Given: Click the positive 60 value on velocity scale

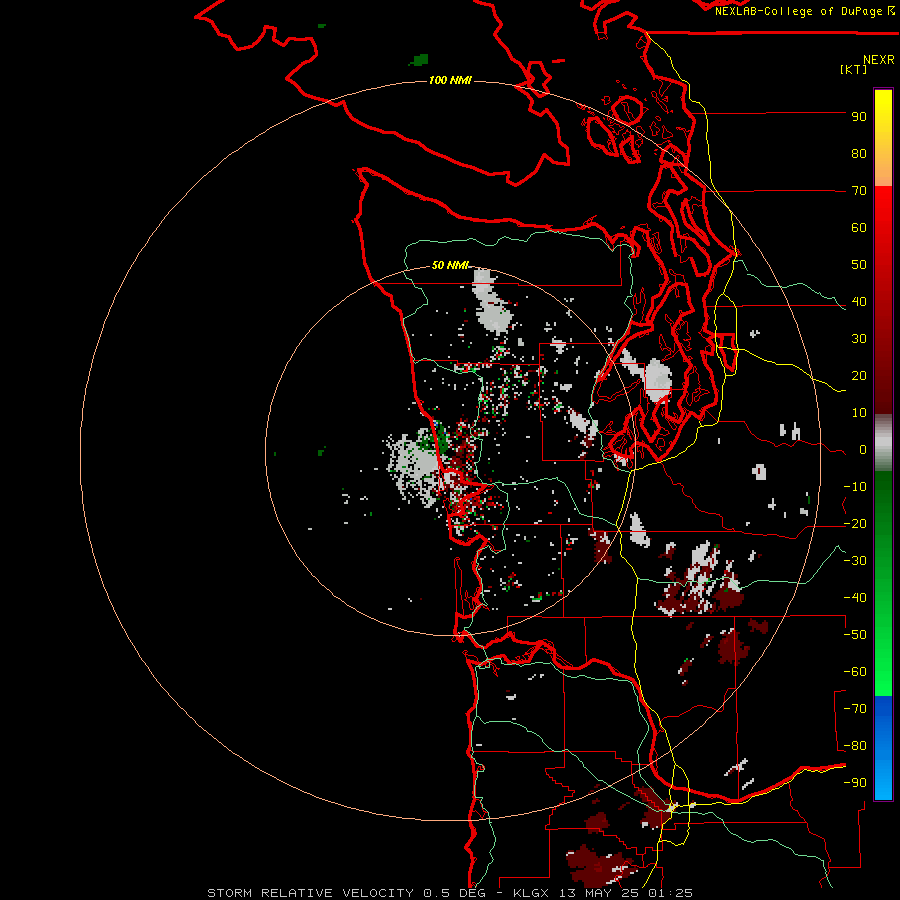Looking at the screenshot, I should pyautogui.click(x=859, y=228).
